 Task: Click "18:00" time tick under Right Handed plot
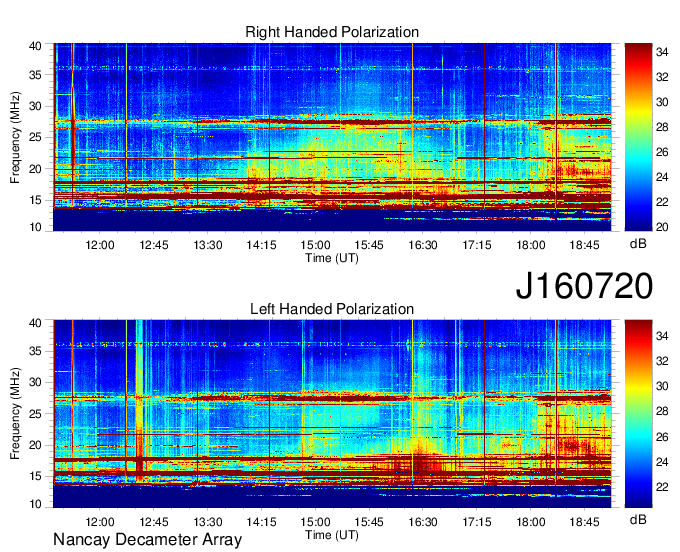(530, 245)
